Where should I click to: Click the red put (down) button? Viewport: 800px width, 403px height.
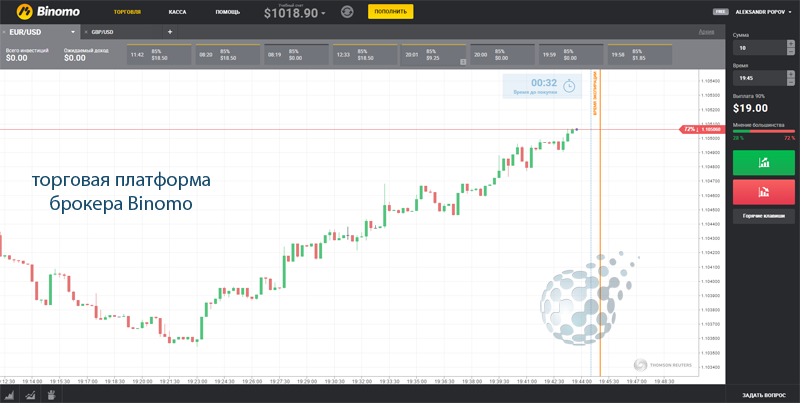pyautogui.click(x=764, y=192)
